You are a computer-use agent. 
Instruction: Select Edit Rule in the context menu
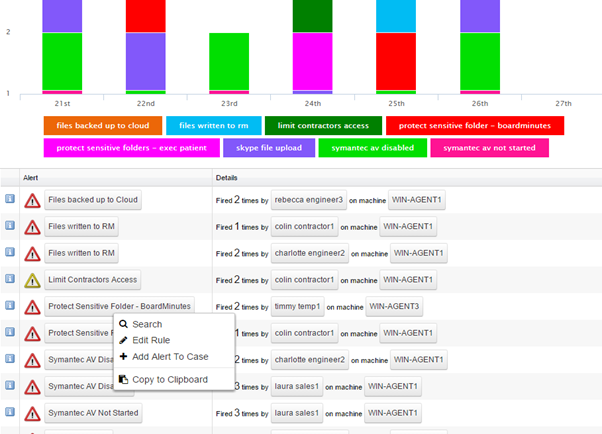[150, 340]
